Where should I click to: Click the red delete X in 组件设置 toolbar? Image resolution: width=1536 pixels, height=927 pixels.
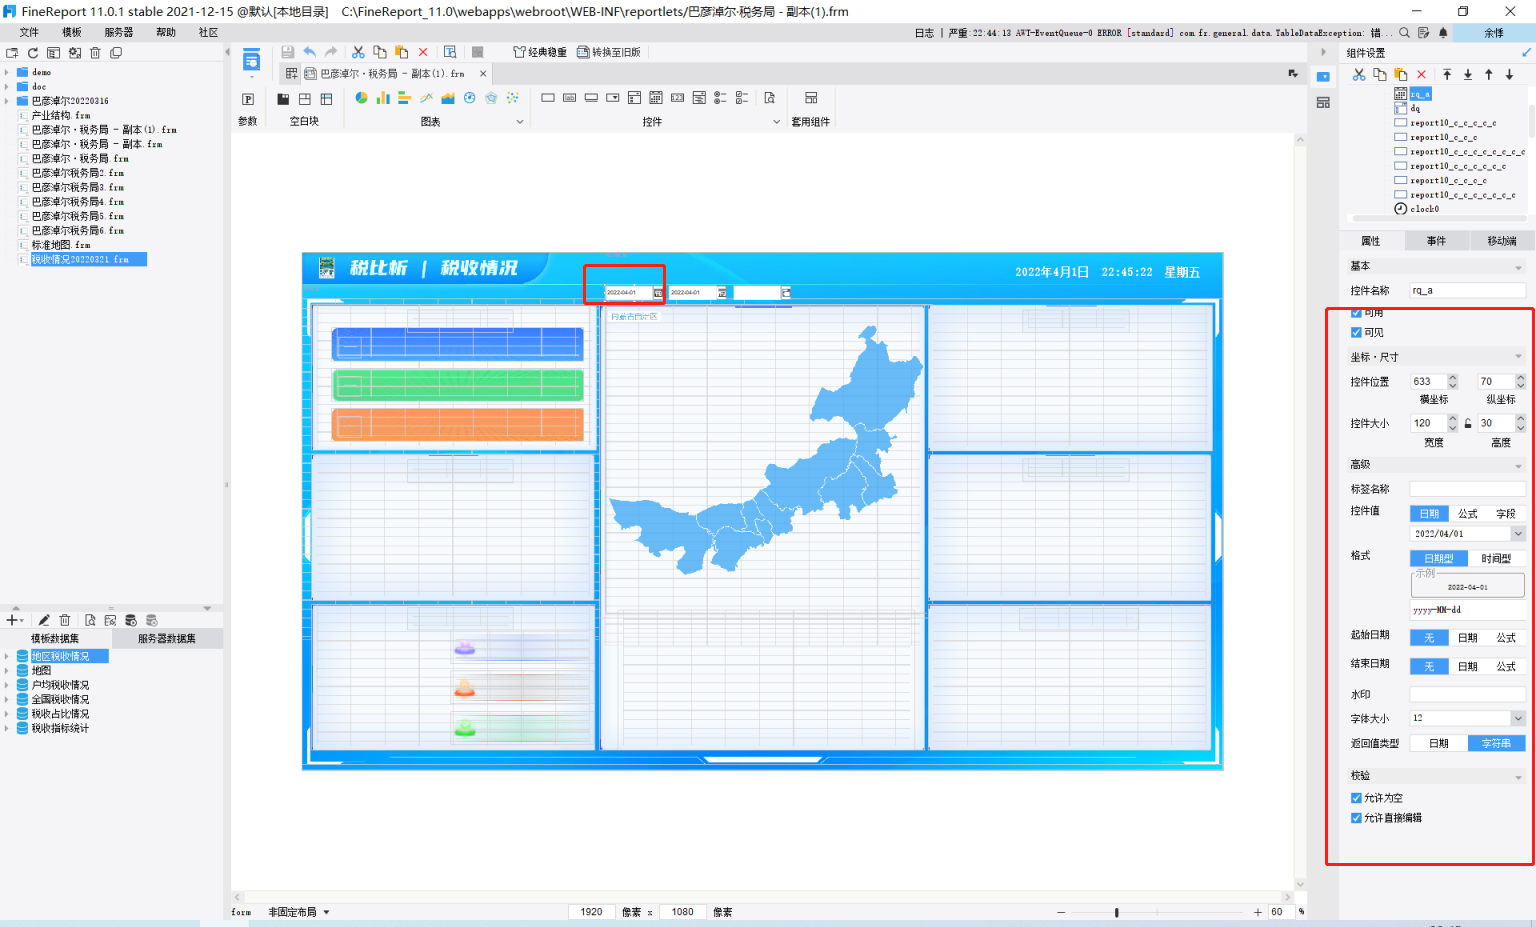point(1421,75)
